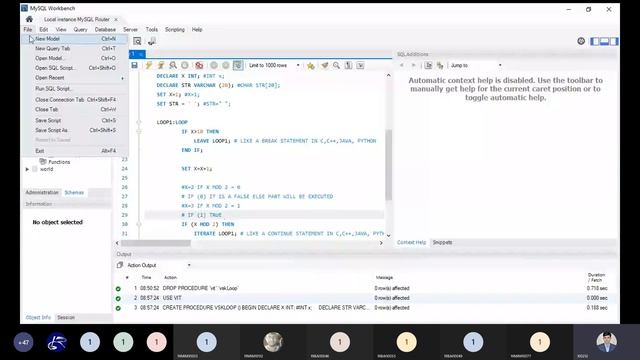
Task: Toggle continue-on-error with the red icon
Action: coord(199,65)
